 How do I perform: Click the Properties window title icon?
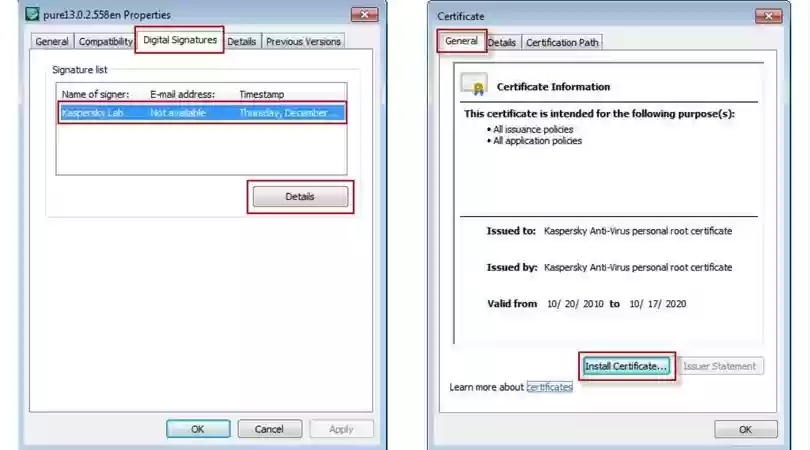click(33, 14)
